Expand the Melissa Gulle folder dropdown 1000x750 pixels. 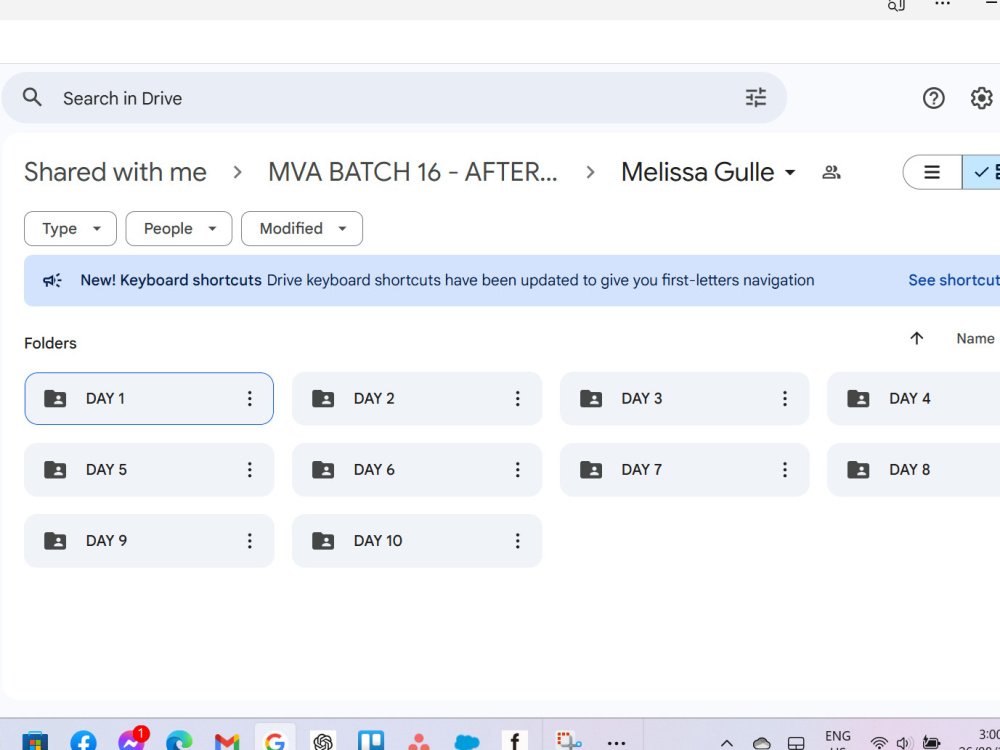click(790, 173)
